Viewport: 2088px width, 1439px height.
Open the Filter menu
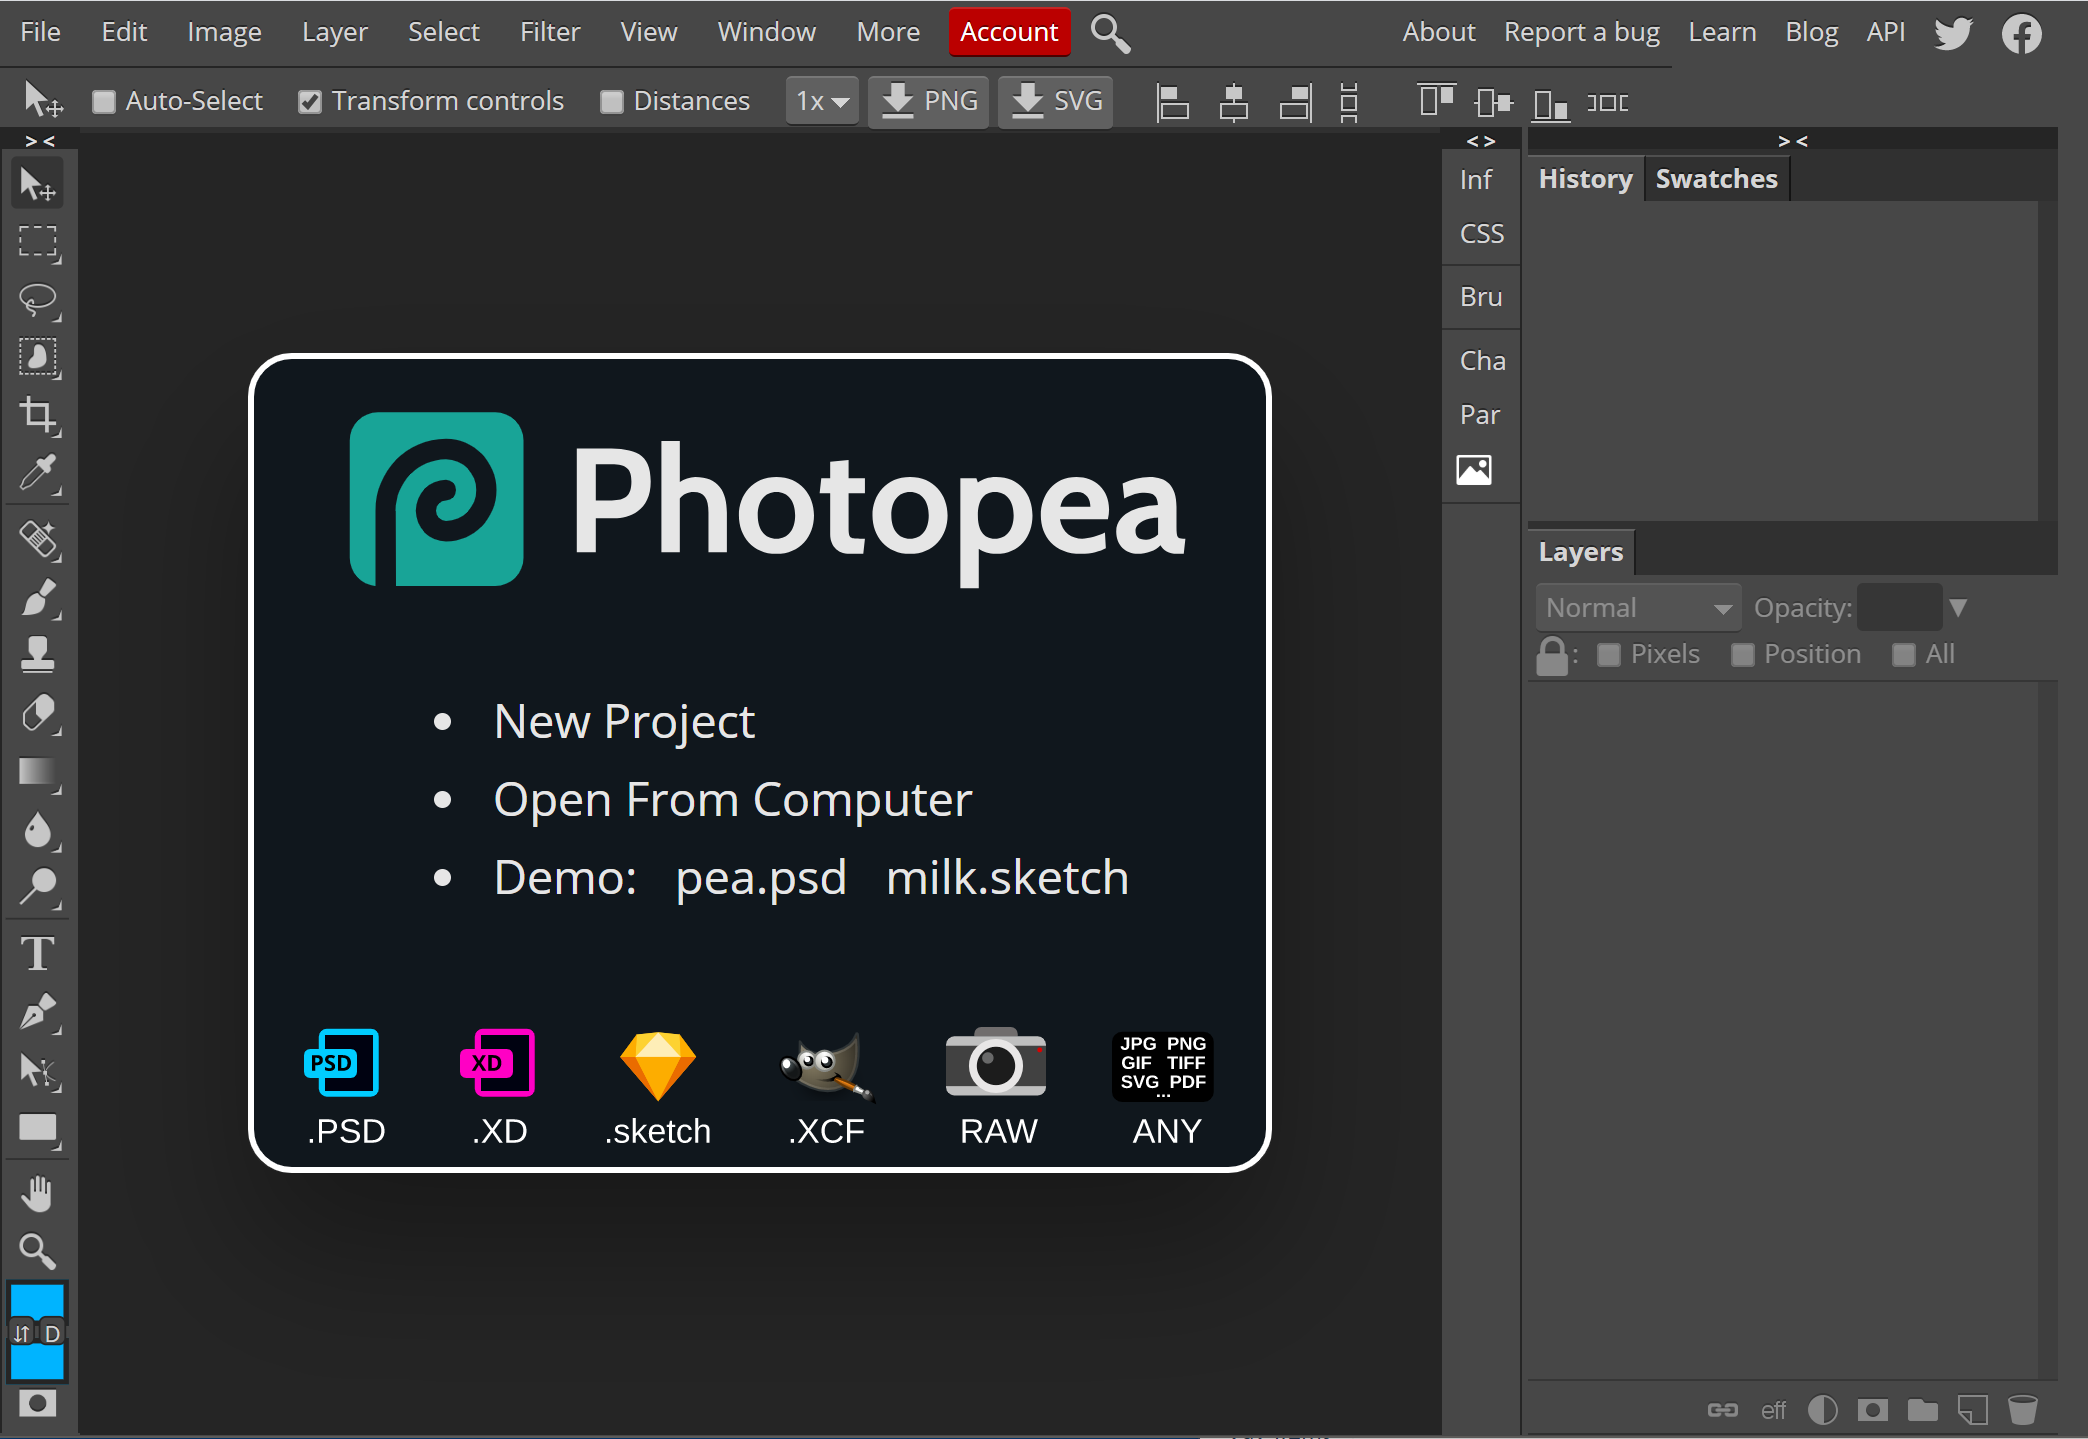pyautogui.click(x=550, y=32)
